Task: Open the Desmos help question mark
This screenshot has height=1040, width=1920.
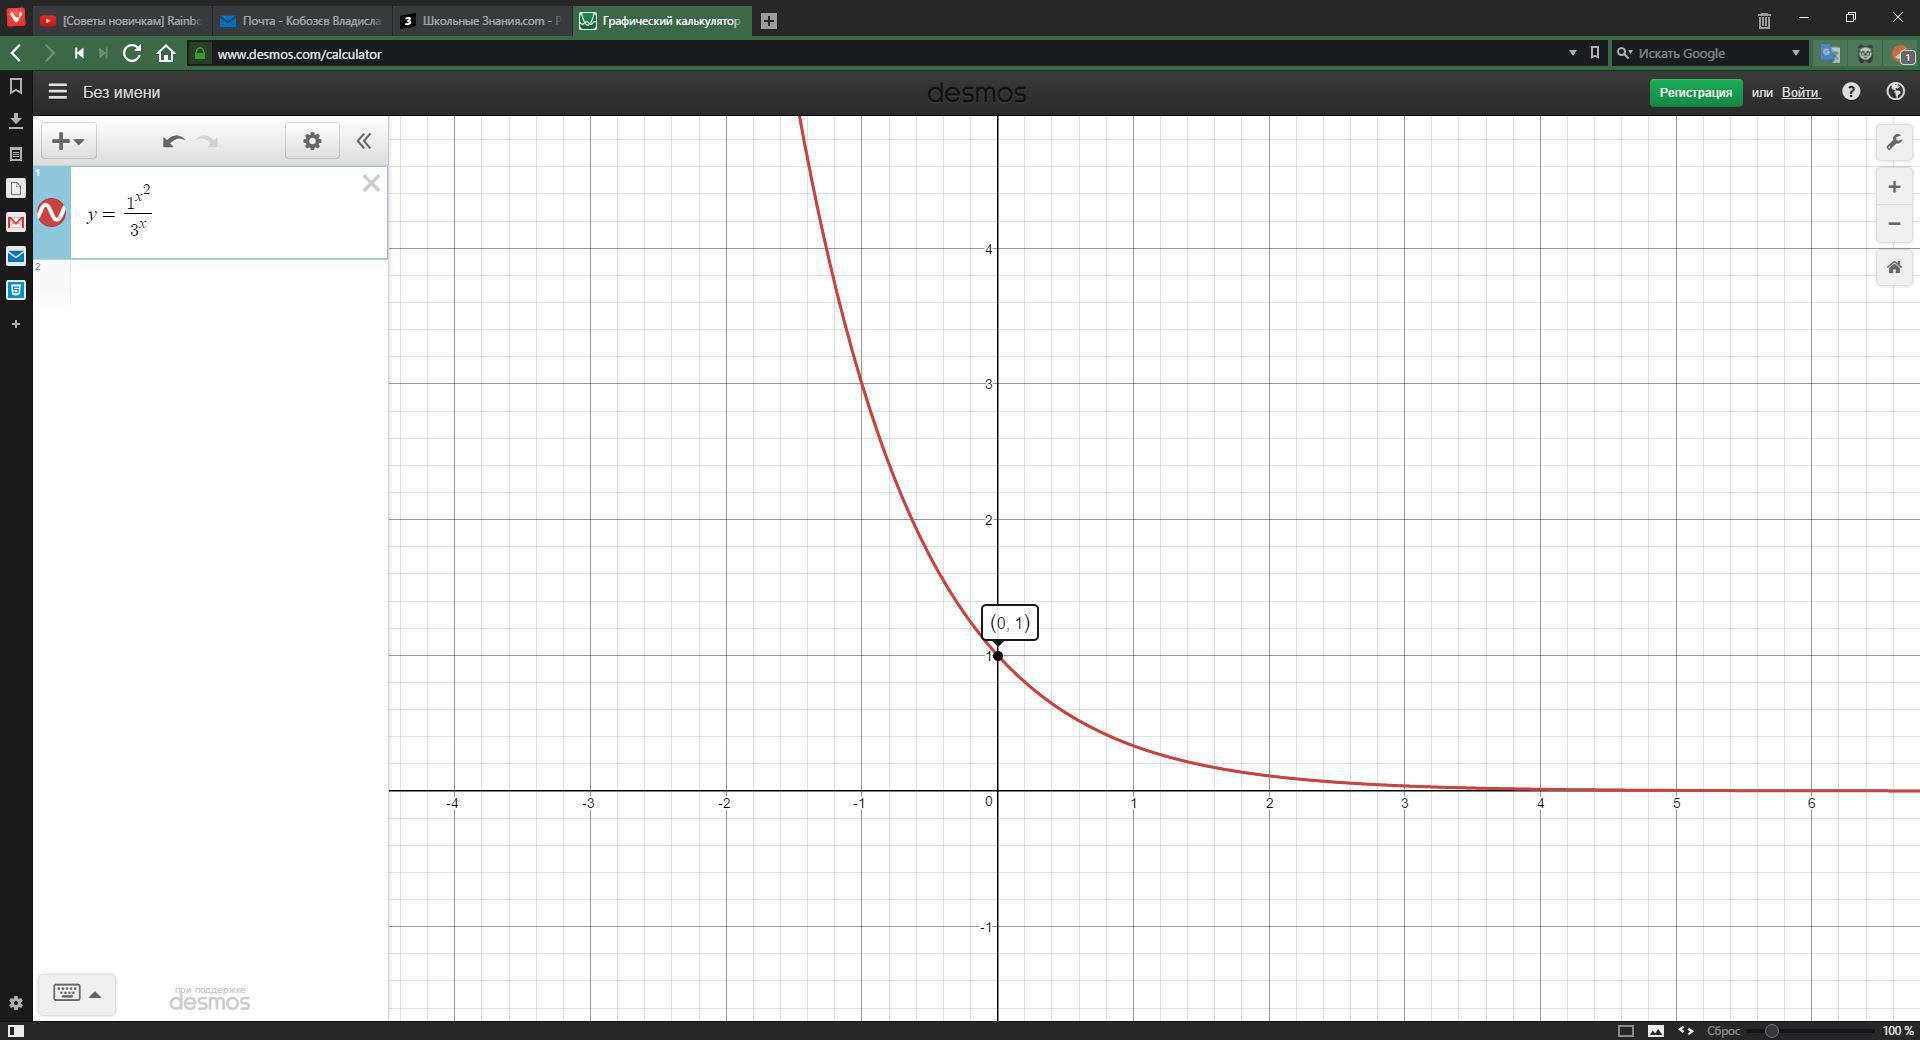Action: coord(1851,91)
